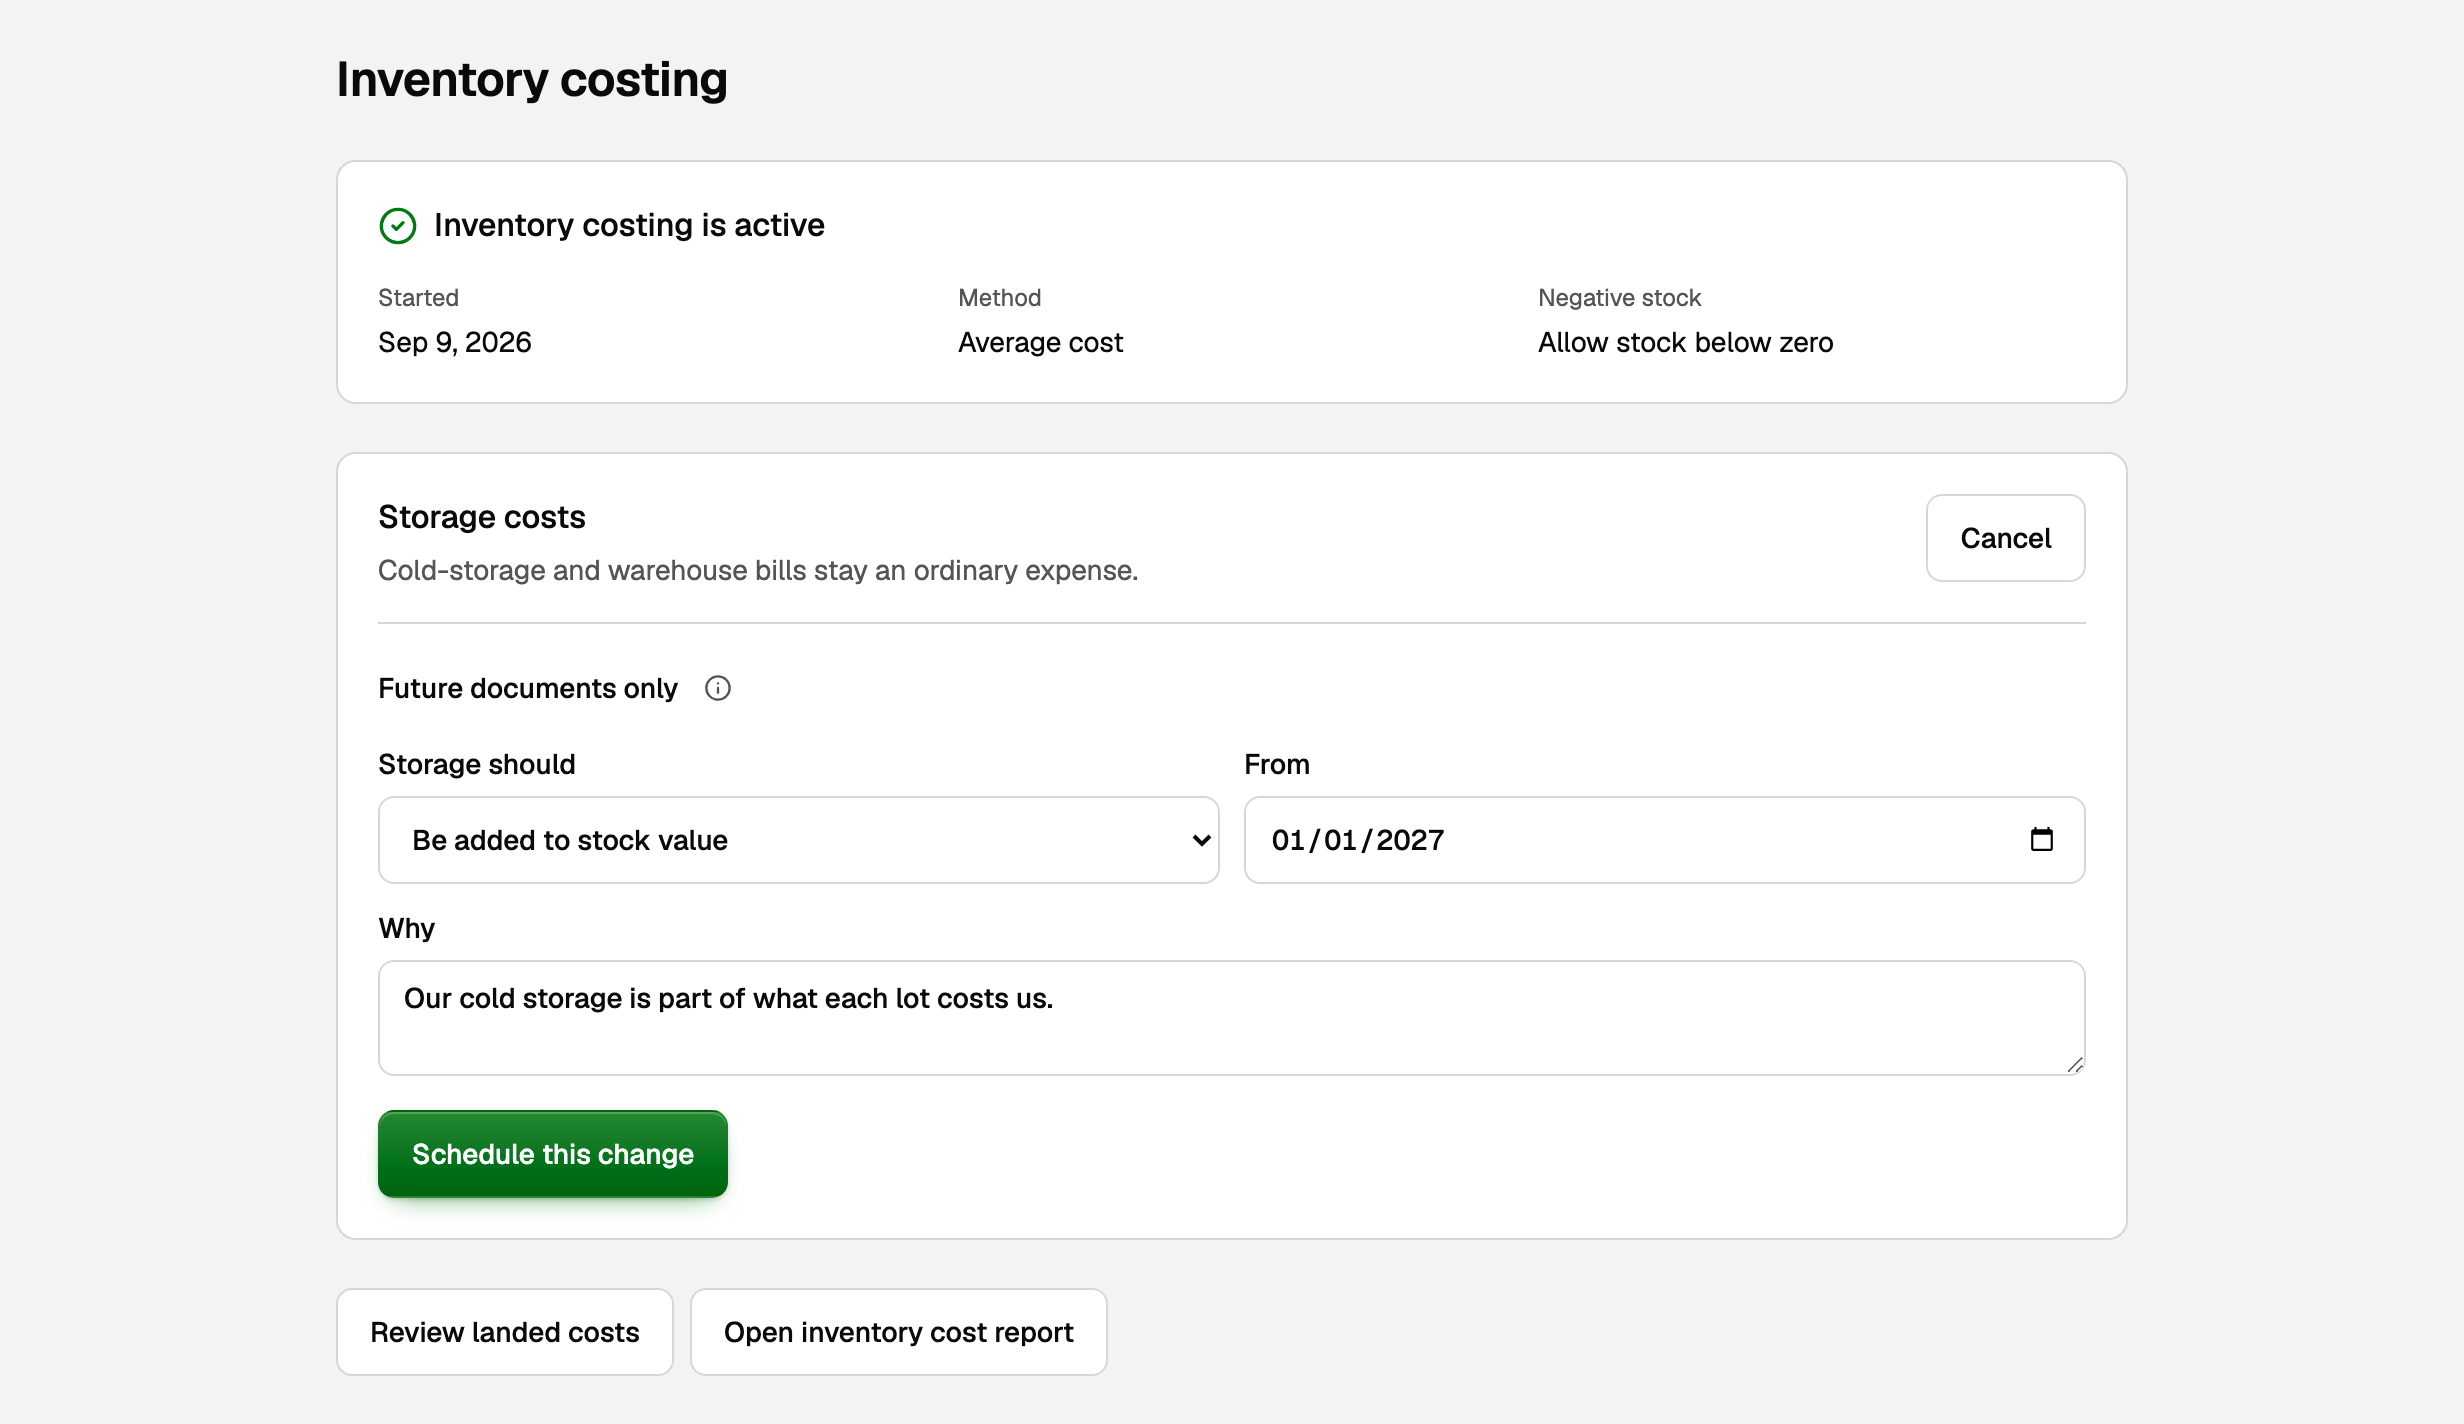Click the Sep 9, 2026 start date
Screen dimensions: 2464x1424
coord(455,342)
